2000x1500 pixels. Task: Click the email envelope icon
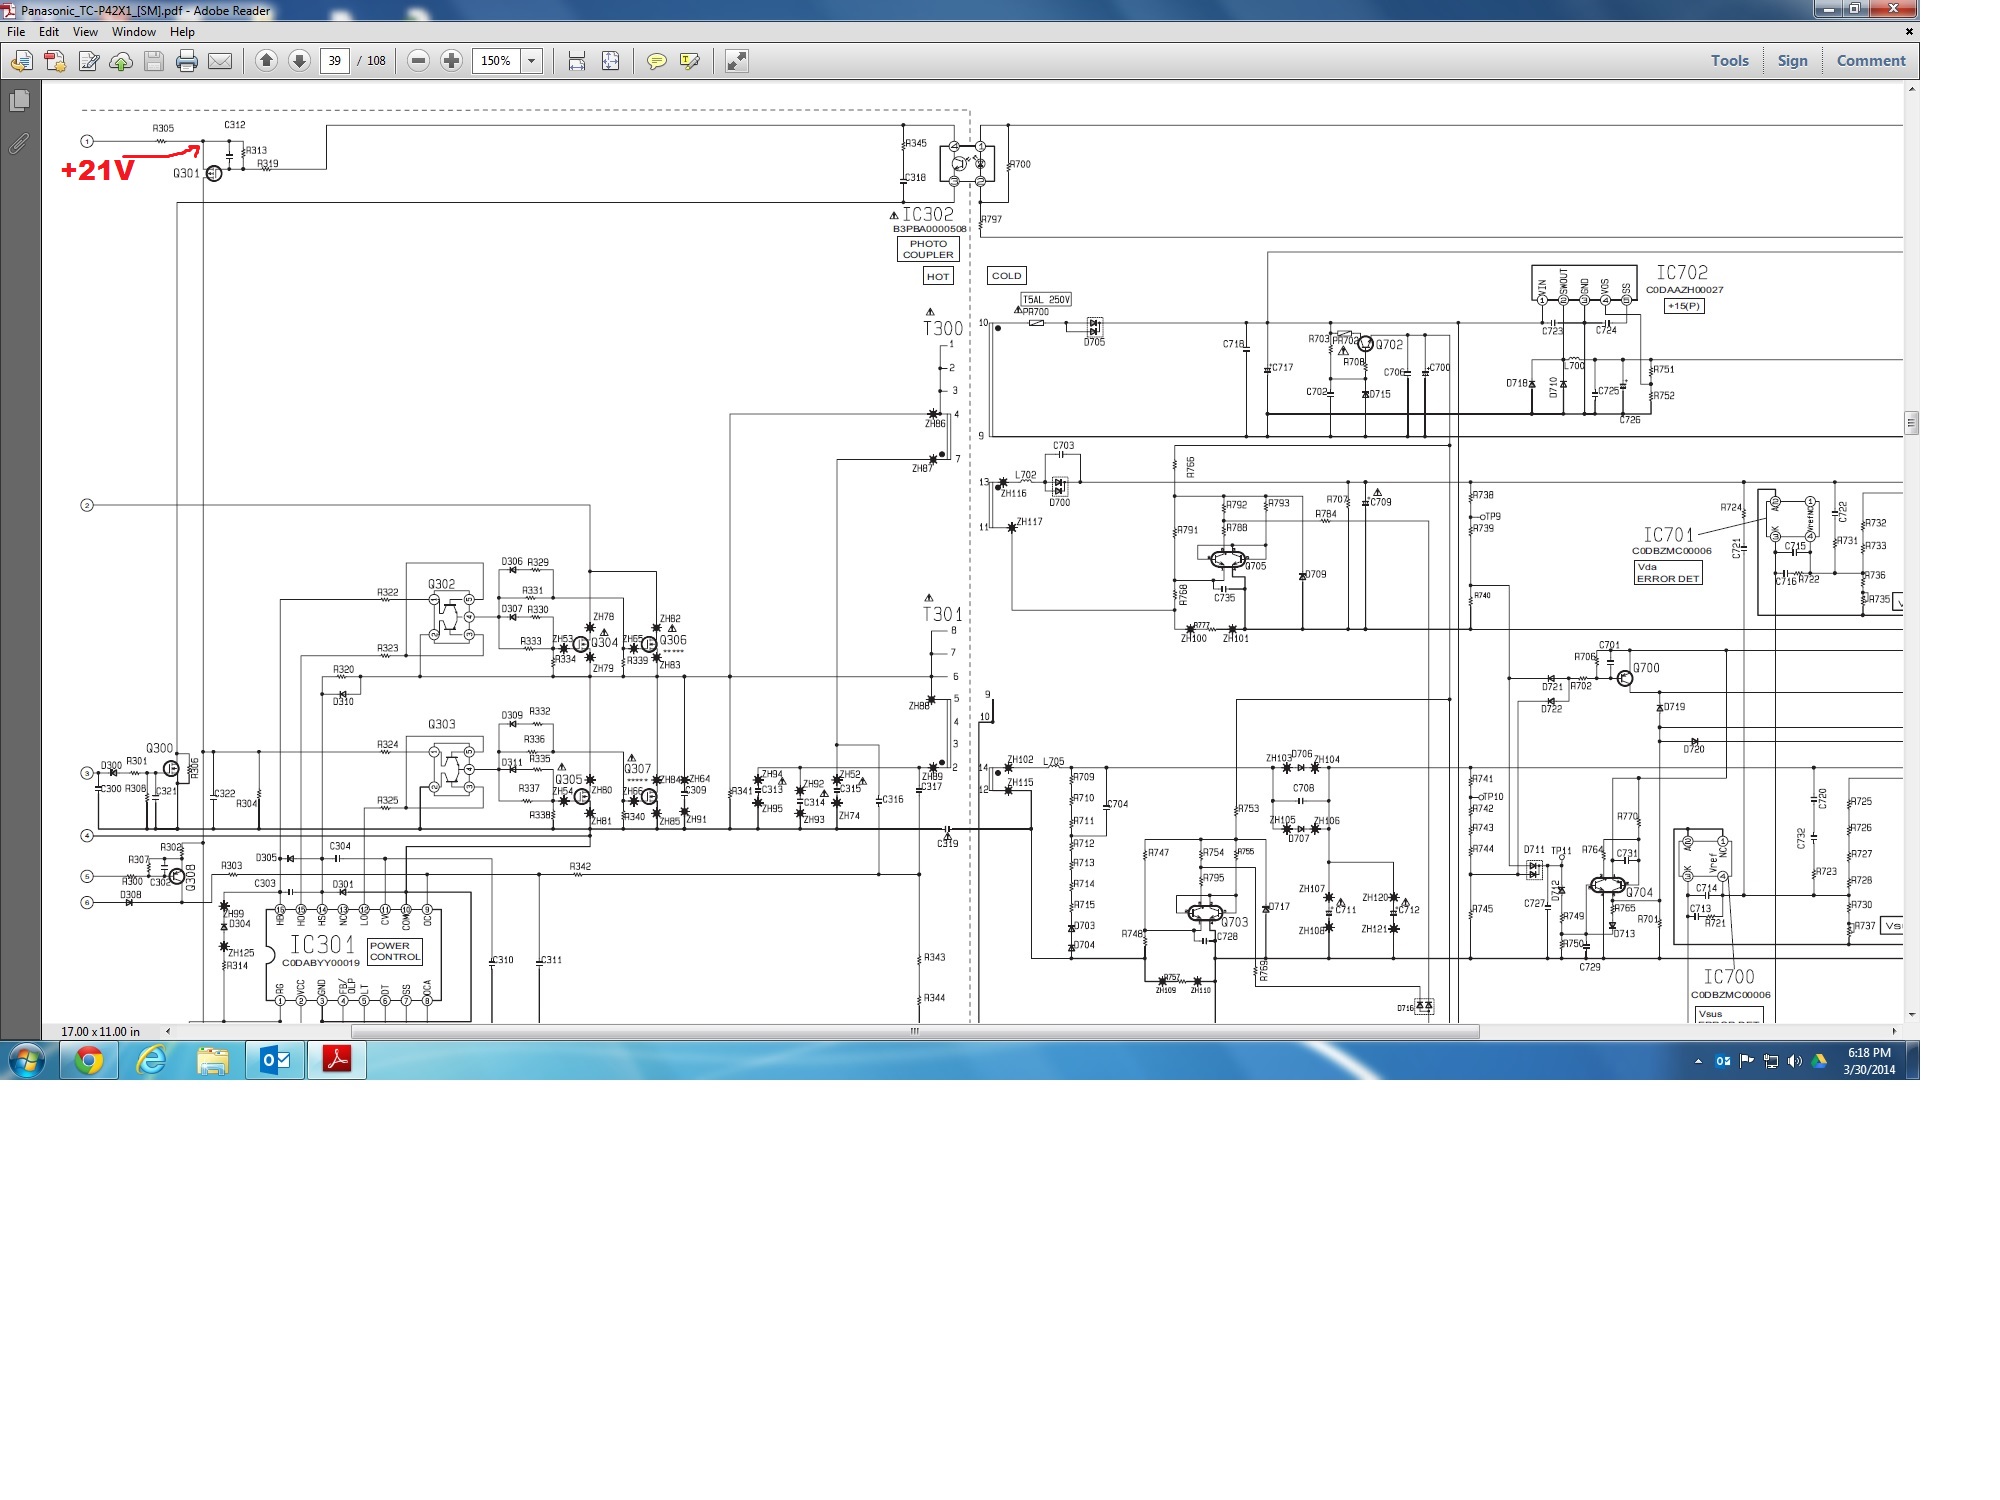click(220, 61)
